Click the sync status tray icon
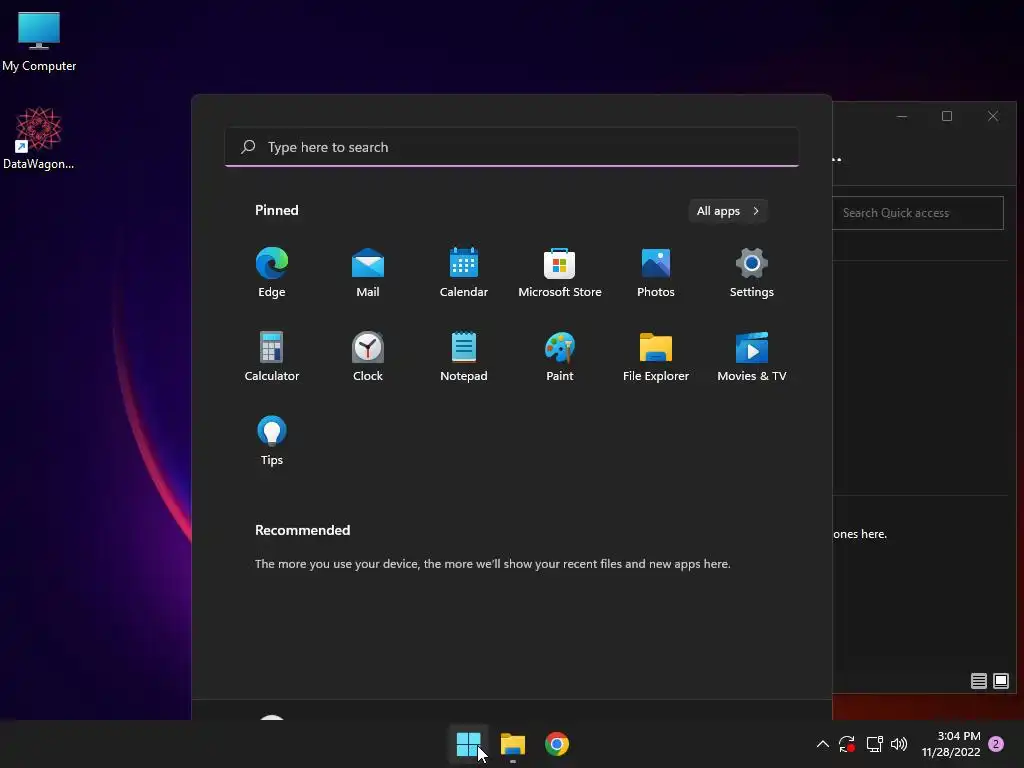Image resolution: width=1024 pixels, height=768 pixels. 847,744
